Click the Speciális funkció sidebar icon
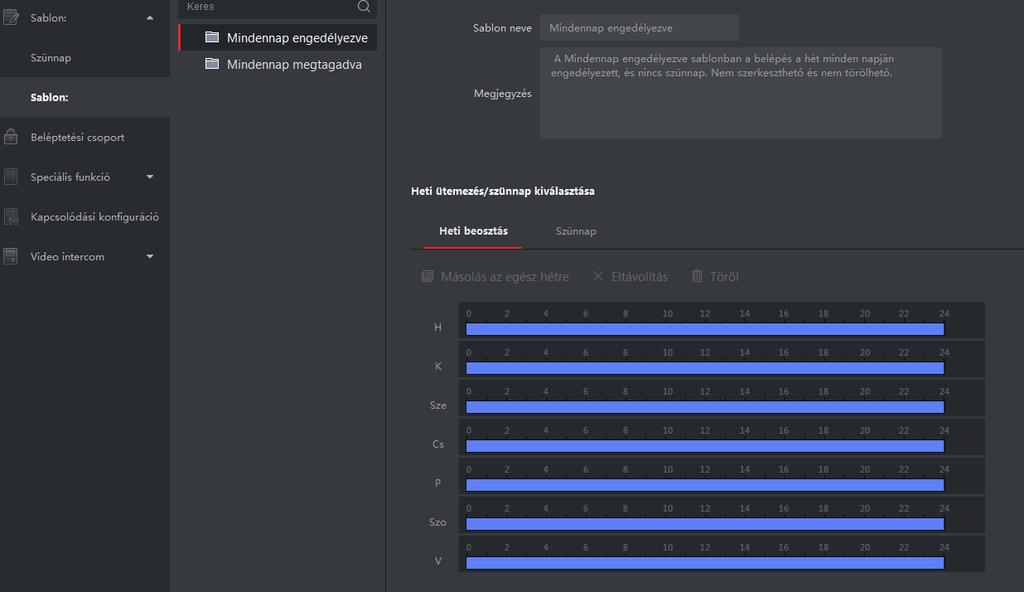 pos(10,176)
